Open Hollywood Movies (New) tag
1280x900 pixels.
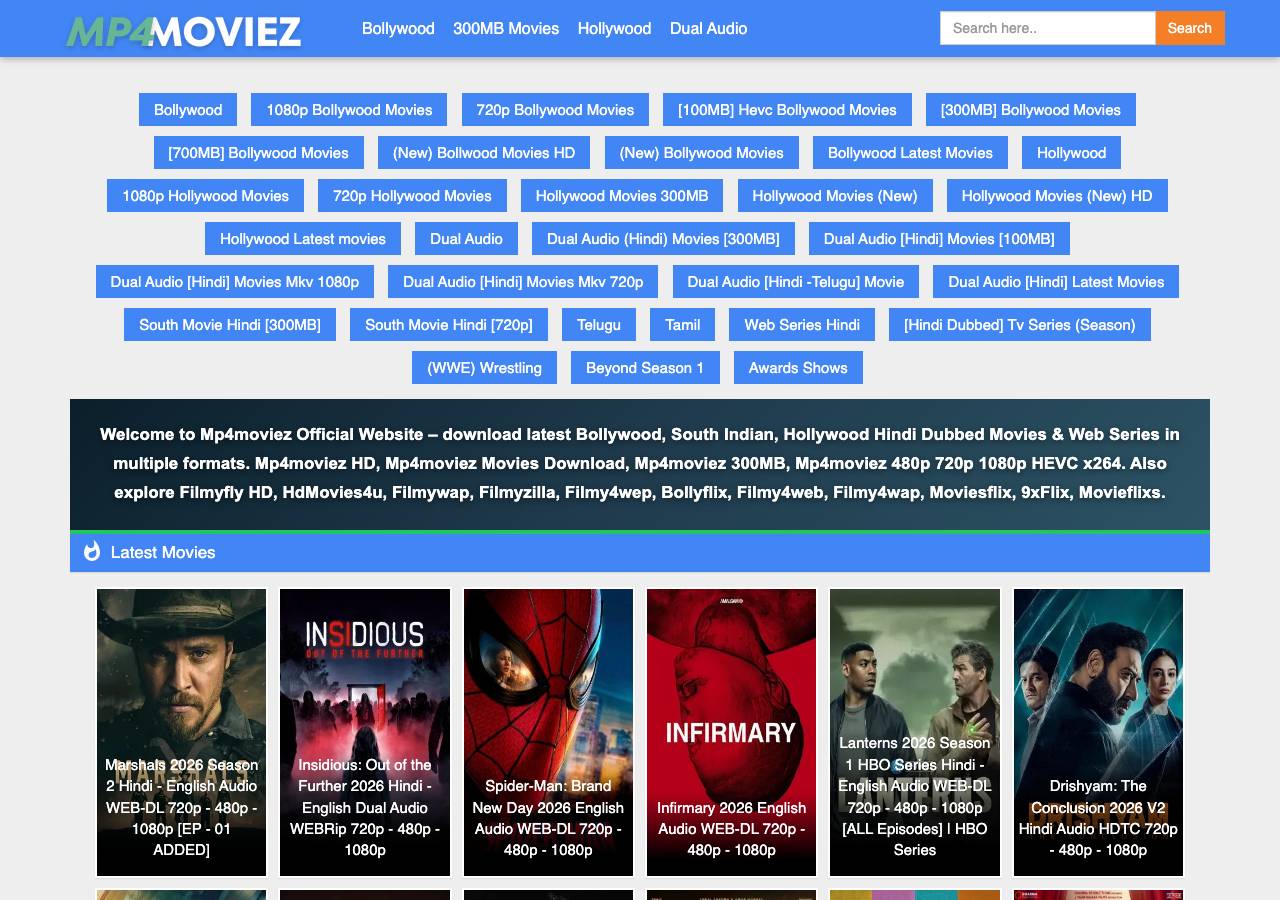click(x=835, y=196)
